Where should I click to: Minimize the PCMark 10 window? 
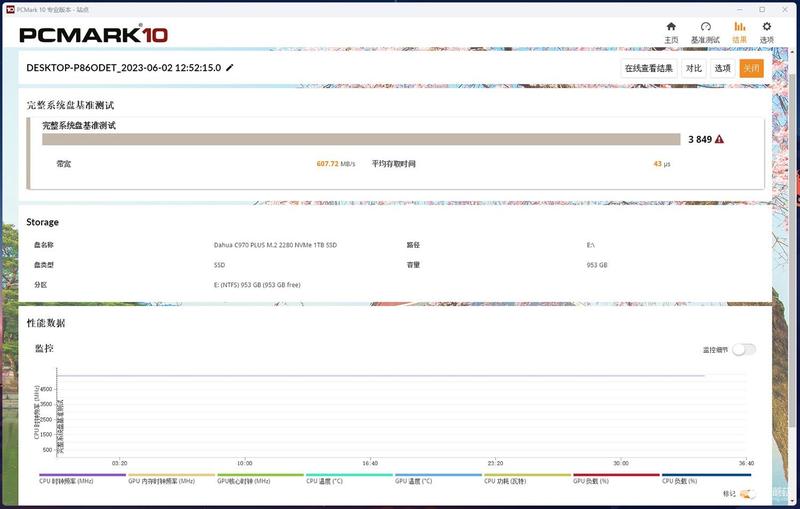point(740,9)
